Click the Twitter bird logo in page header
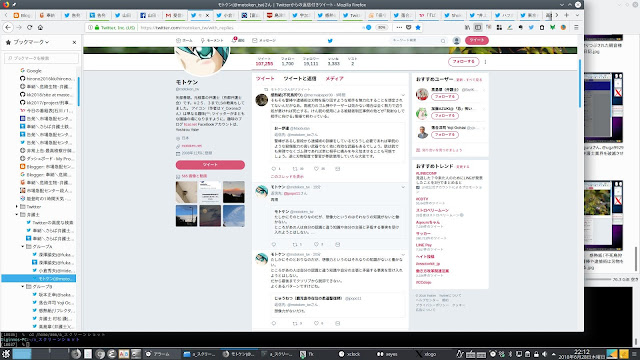 point(330,40)
